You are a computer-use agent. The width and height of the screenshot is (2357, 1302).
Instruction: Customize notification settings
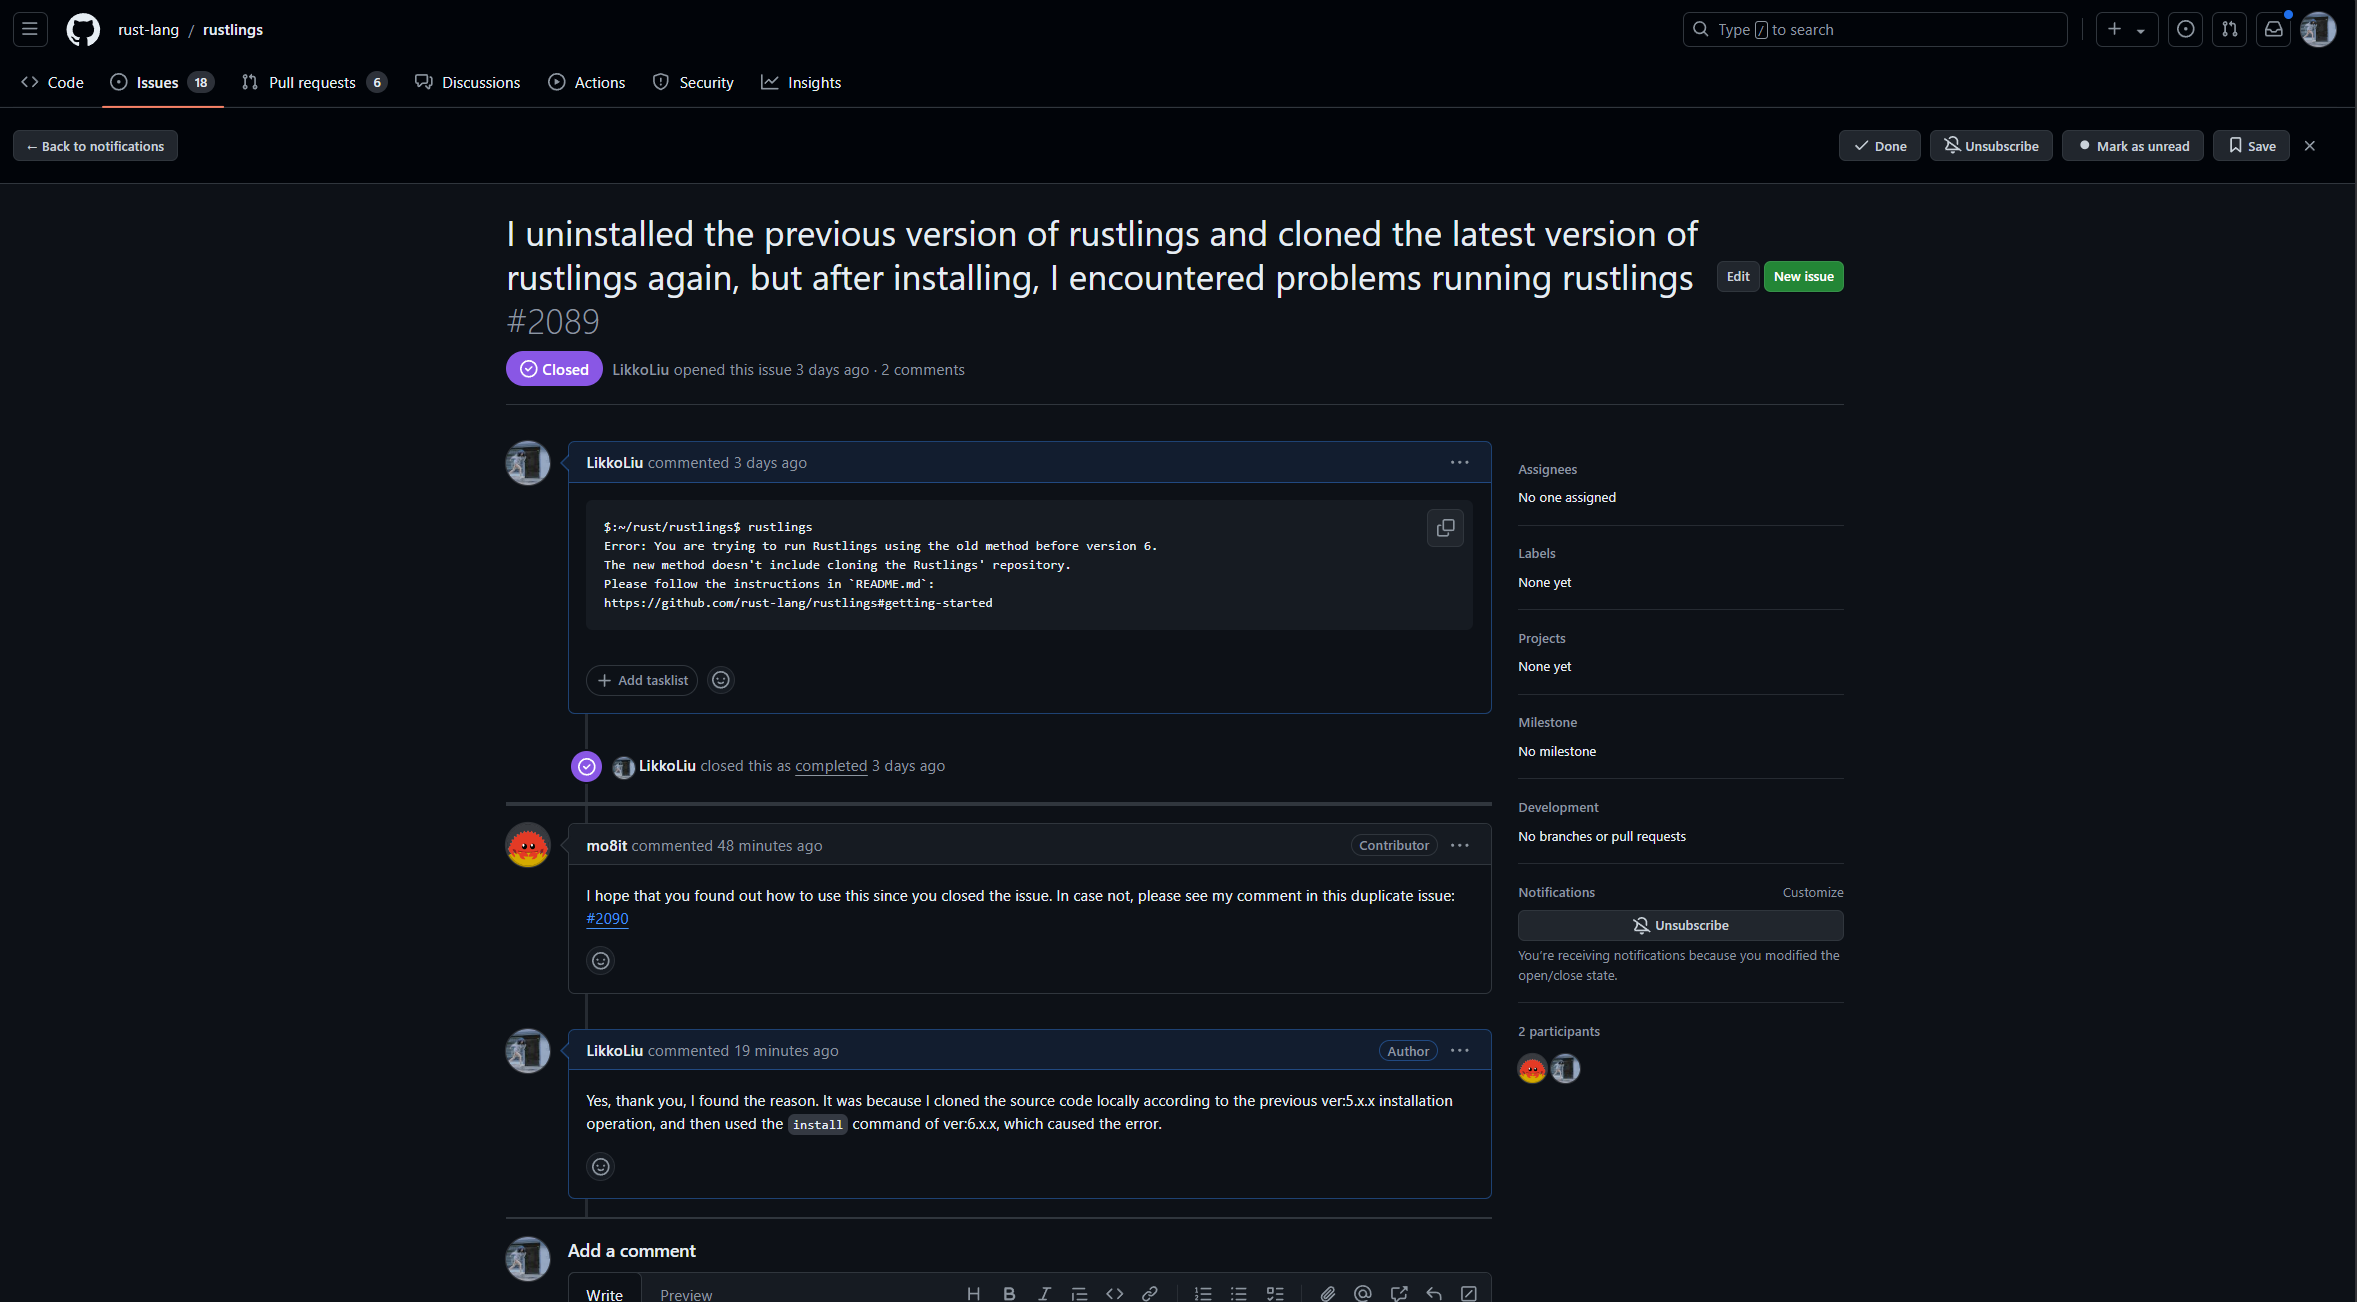tap(1812, 892)
